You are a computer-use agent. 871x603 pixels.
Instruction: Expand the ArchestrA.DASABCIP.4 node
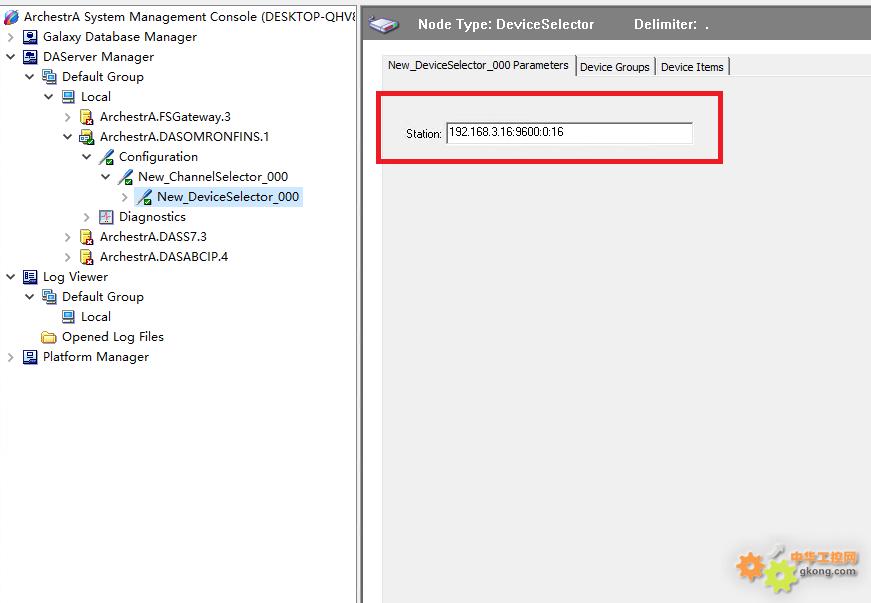(x=67, y=257)
